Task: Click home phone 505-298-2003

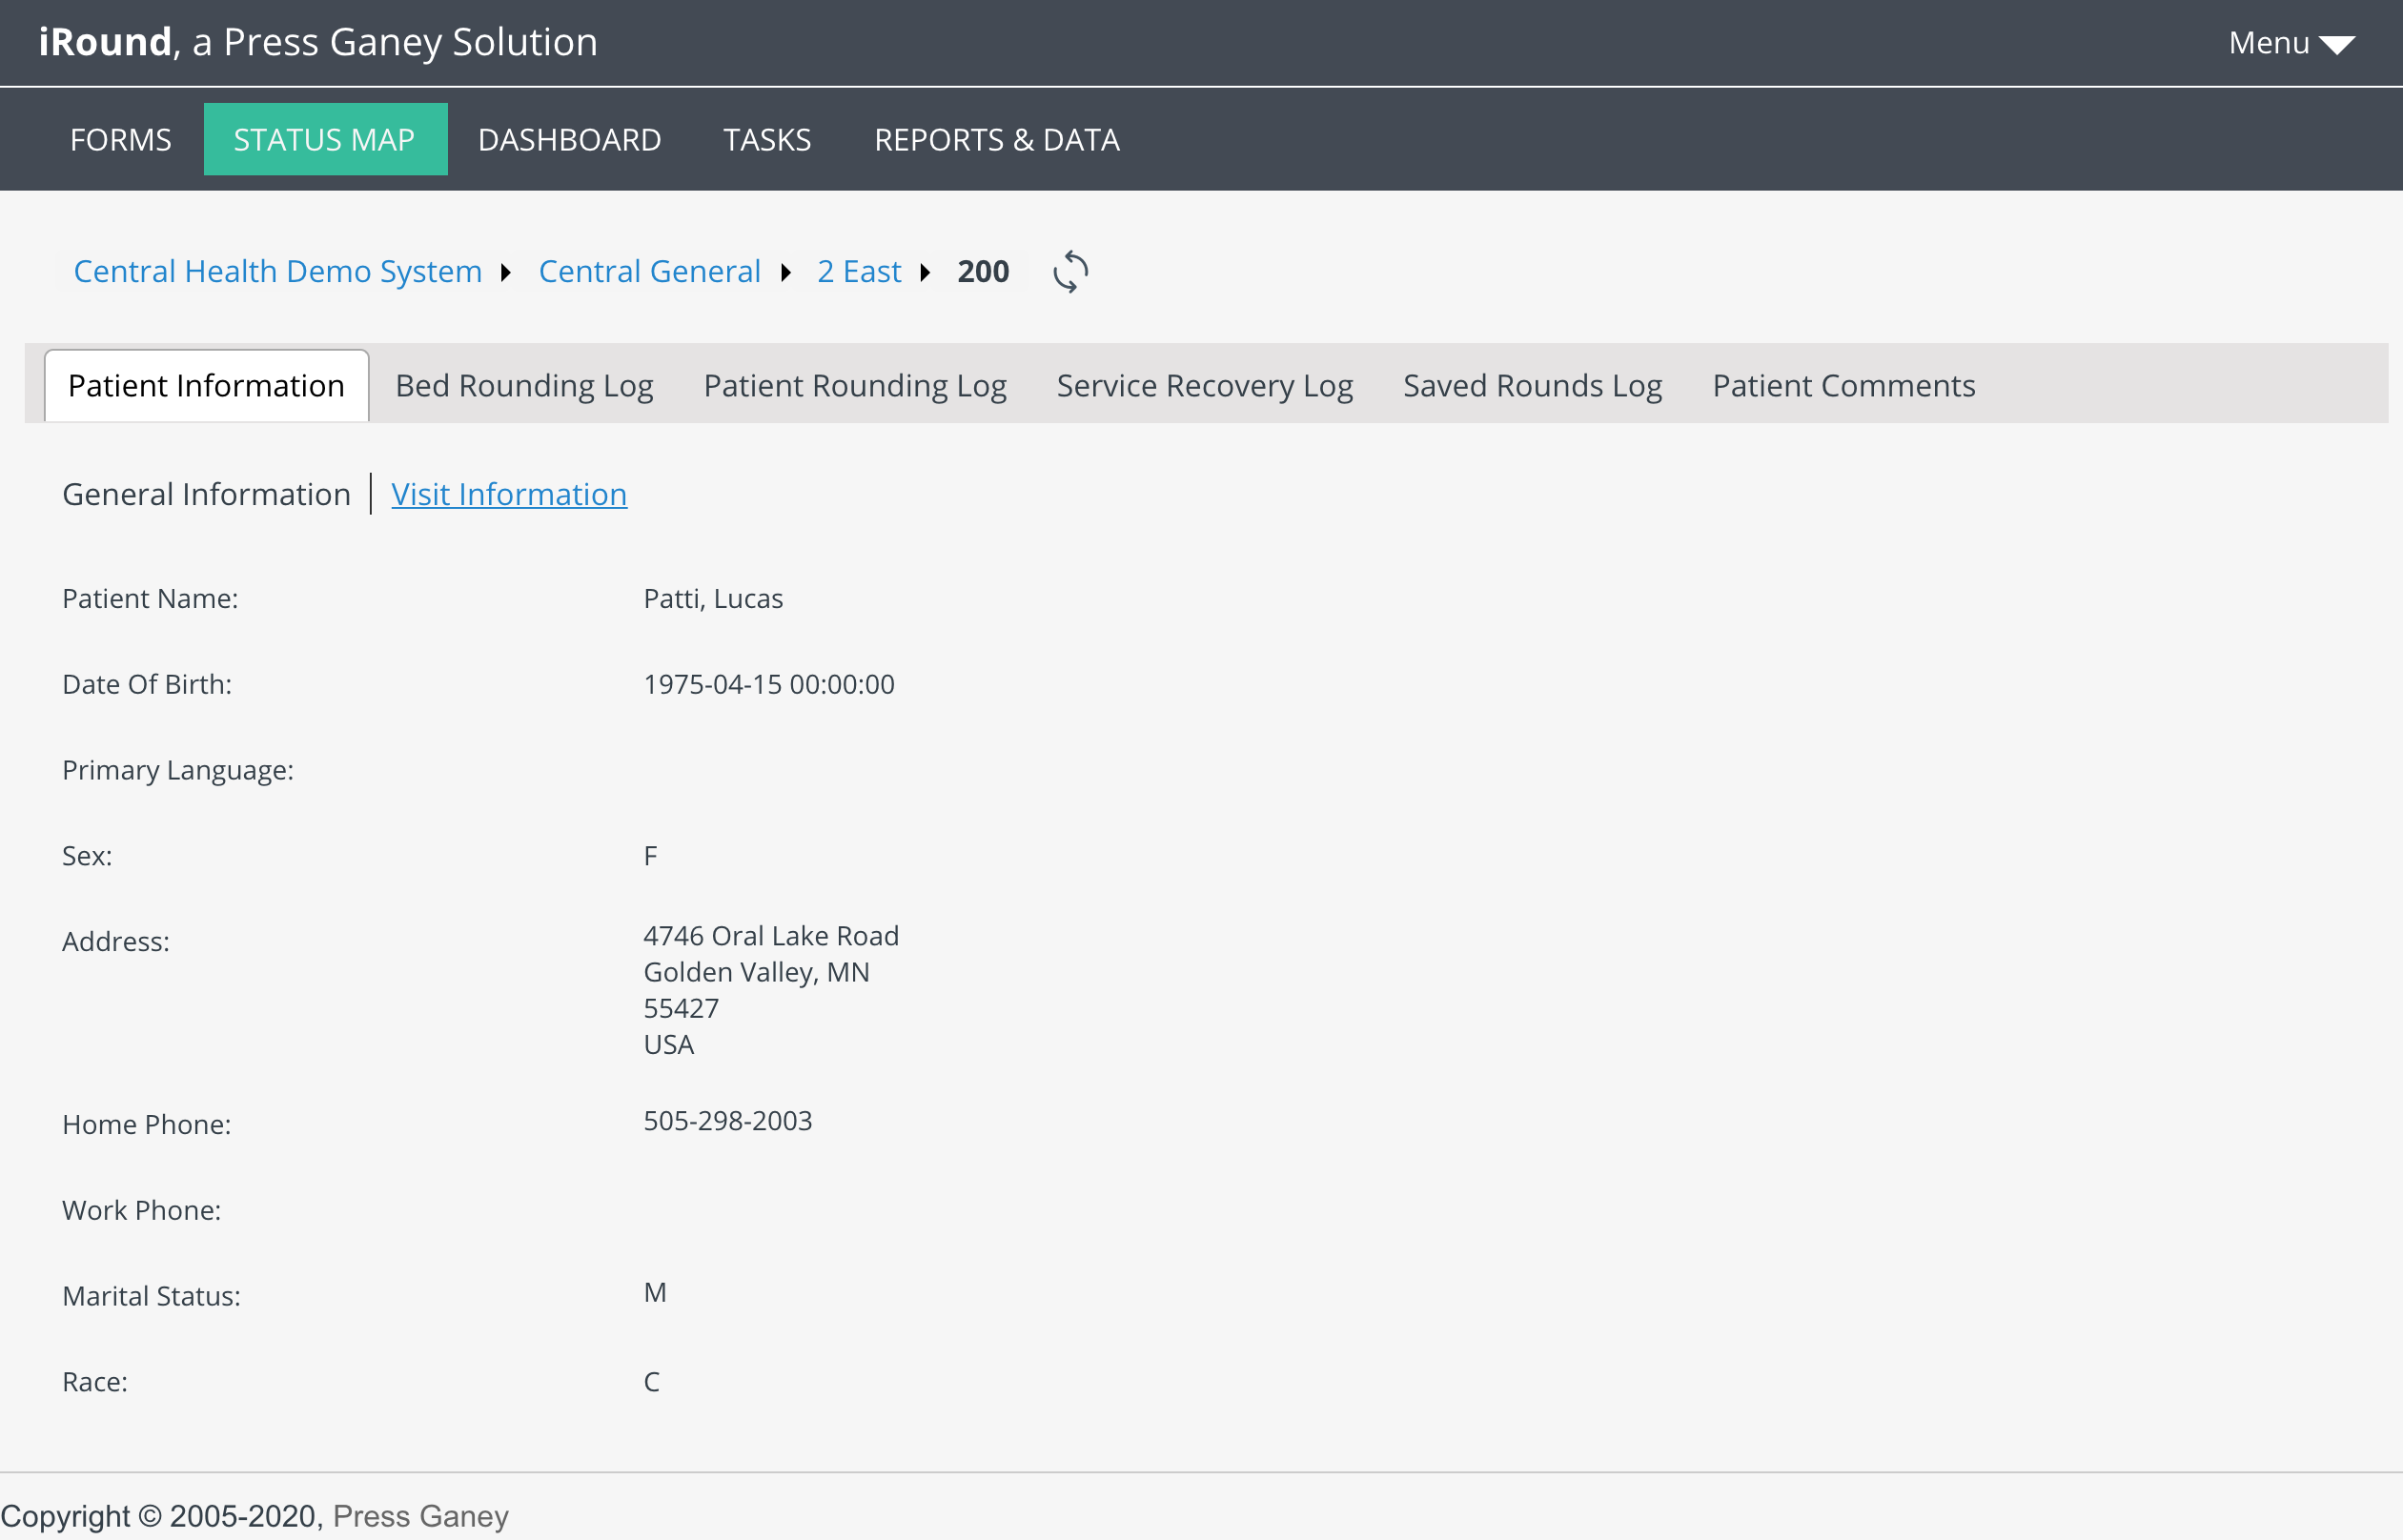Action: click(728, 1121)
